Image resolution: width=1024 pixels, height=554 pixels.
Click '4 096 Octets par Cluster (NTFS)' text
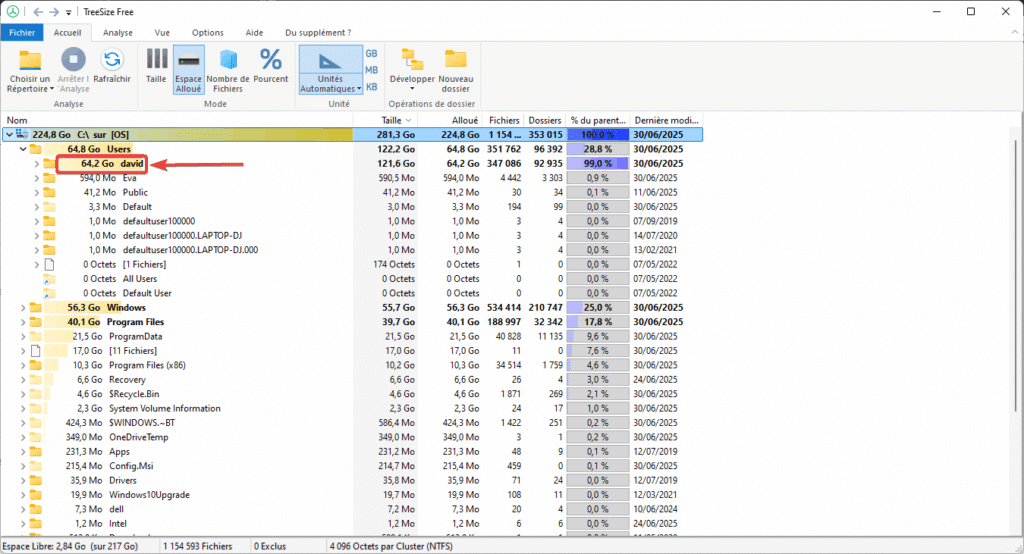pyautogui.click(x=391, y=546)
